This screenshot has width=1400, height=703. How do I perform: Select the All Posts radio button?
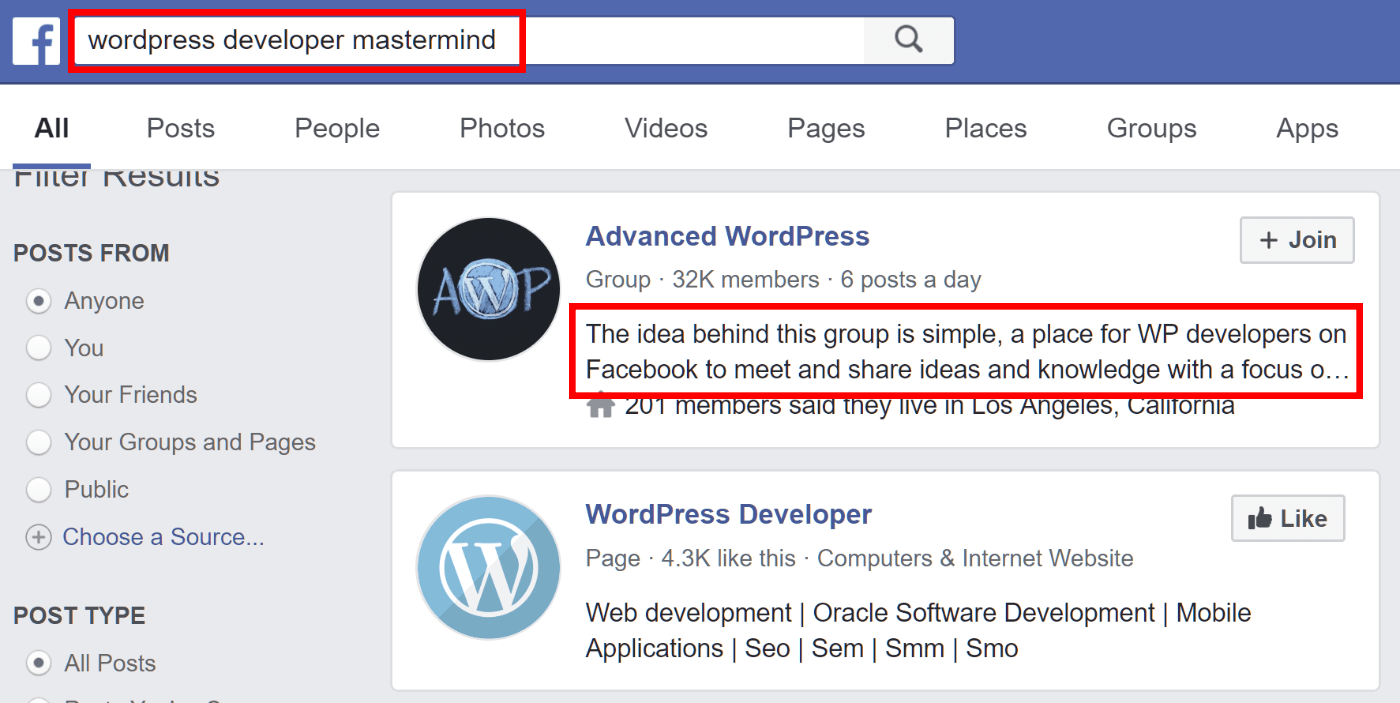[38, 663]
